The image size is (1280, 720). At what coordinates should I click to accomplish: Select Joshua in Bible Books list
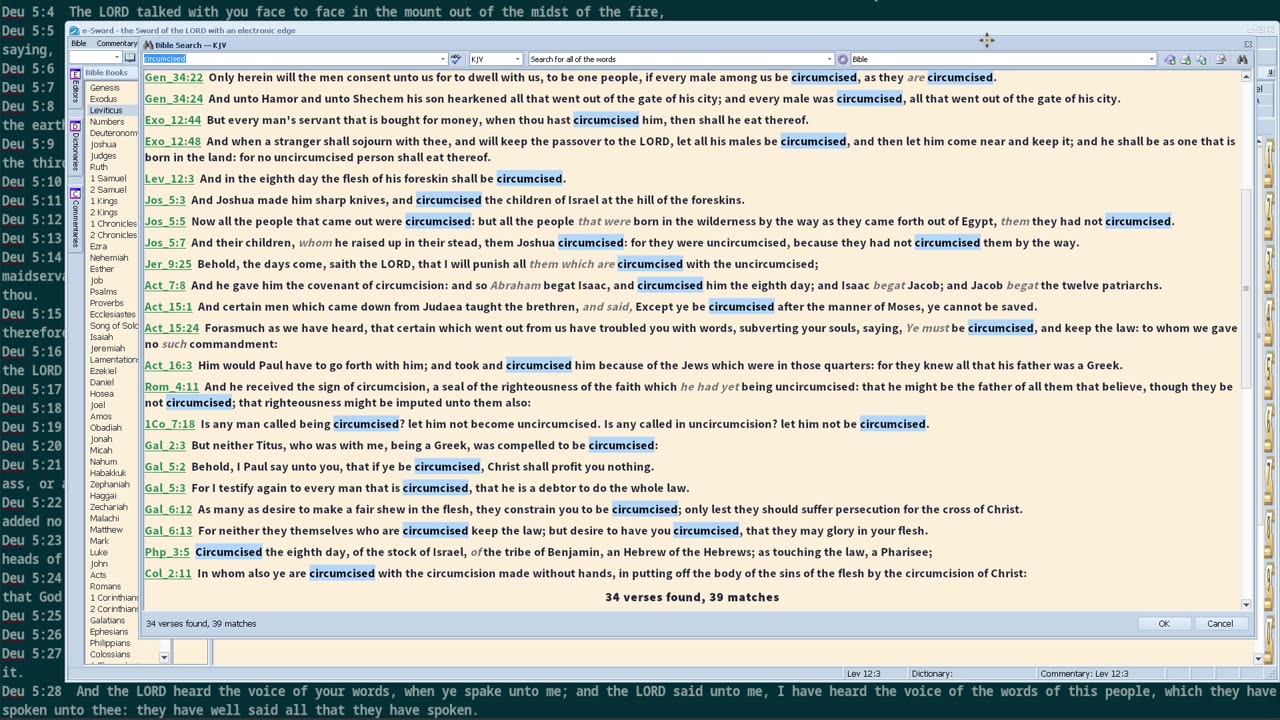point(103,144)
